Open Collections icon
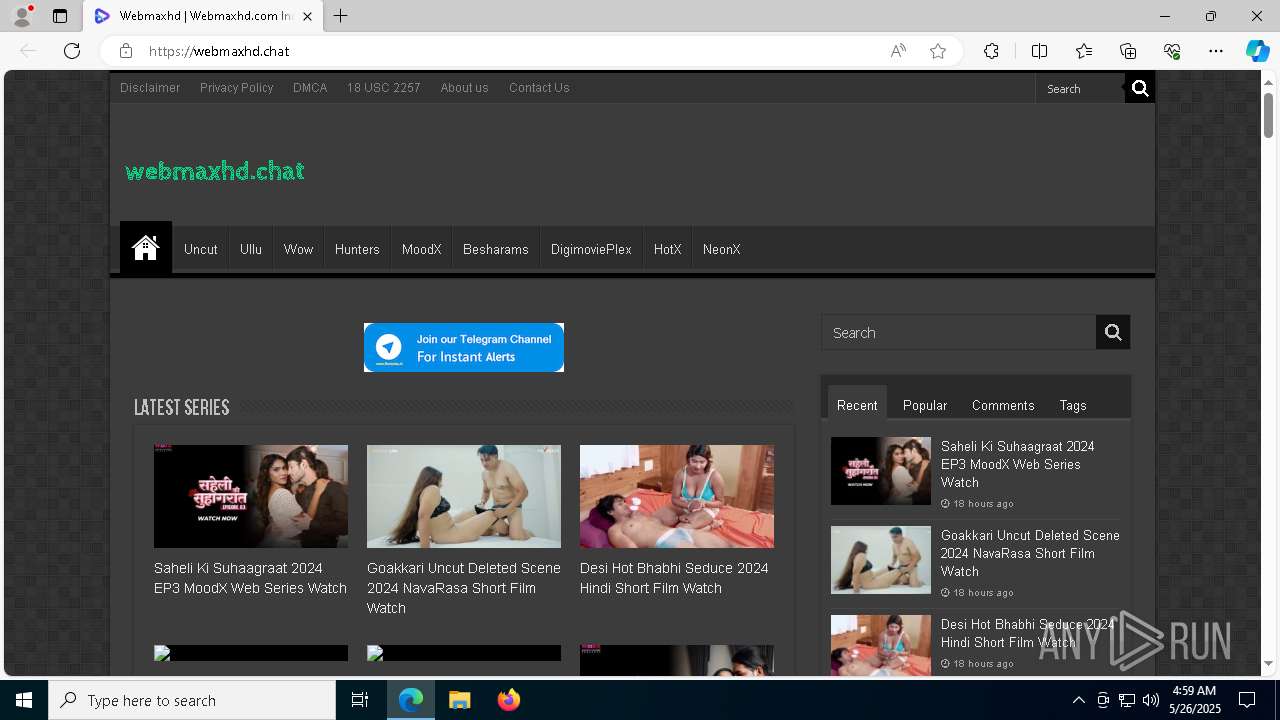The height and width of the screenshot is (720, 1280). (x=1128, y=51)
